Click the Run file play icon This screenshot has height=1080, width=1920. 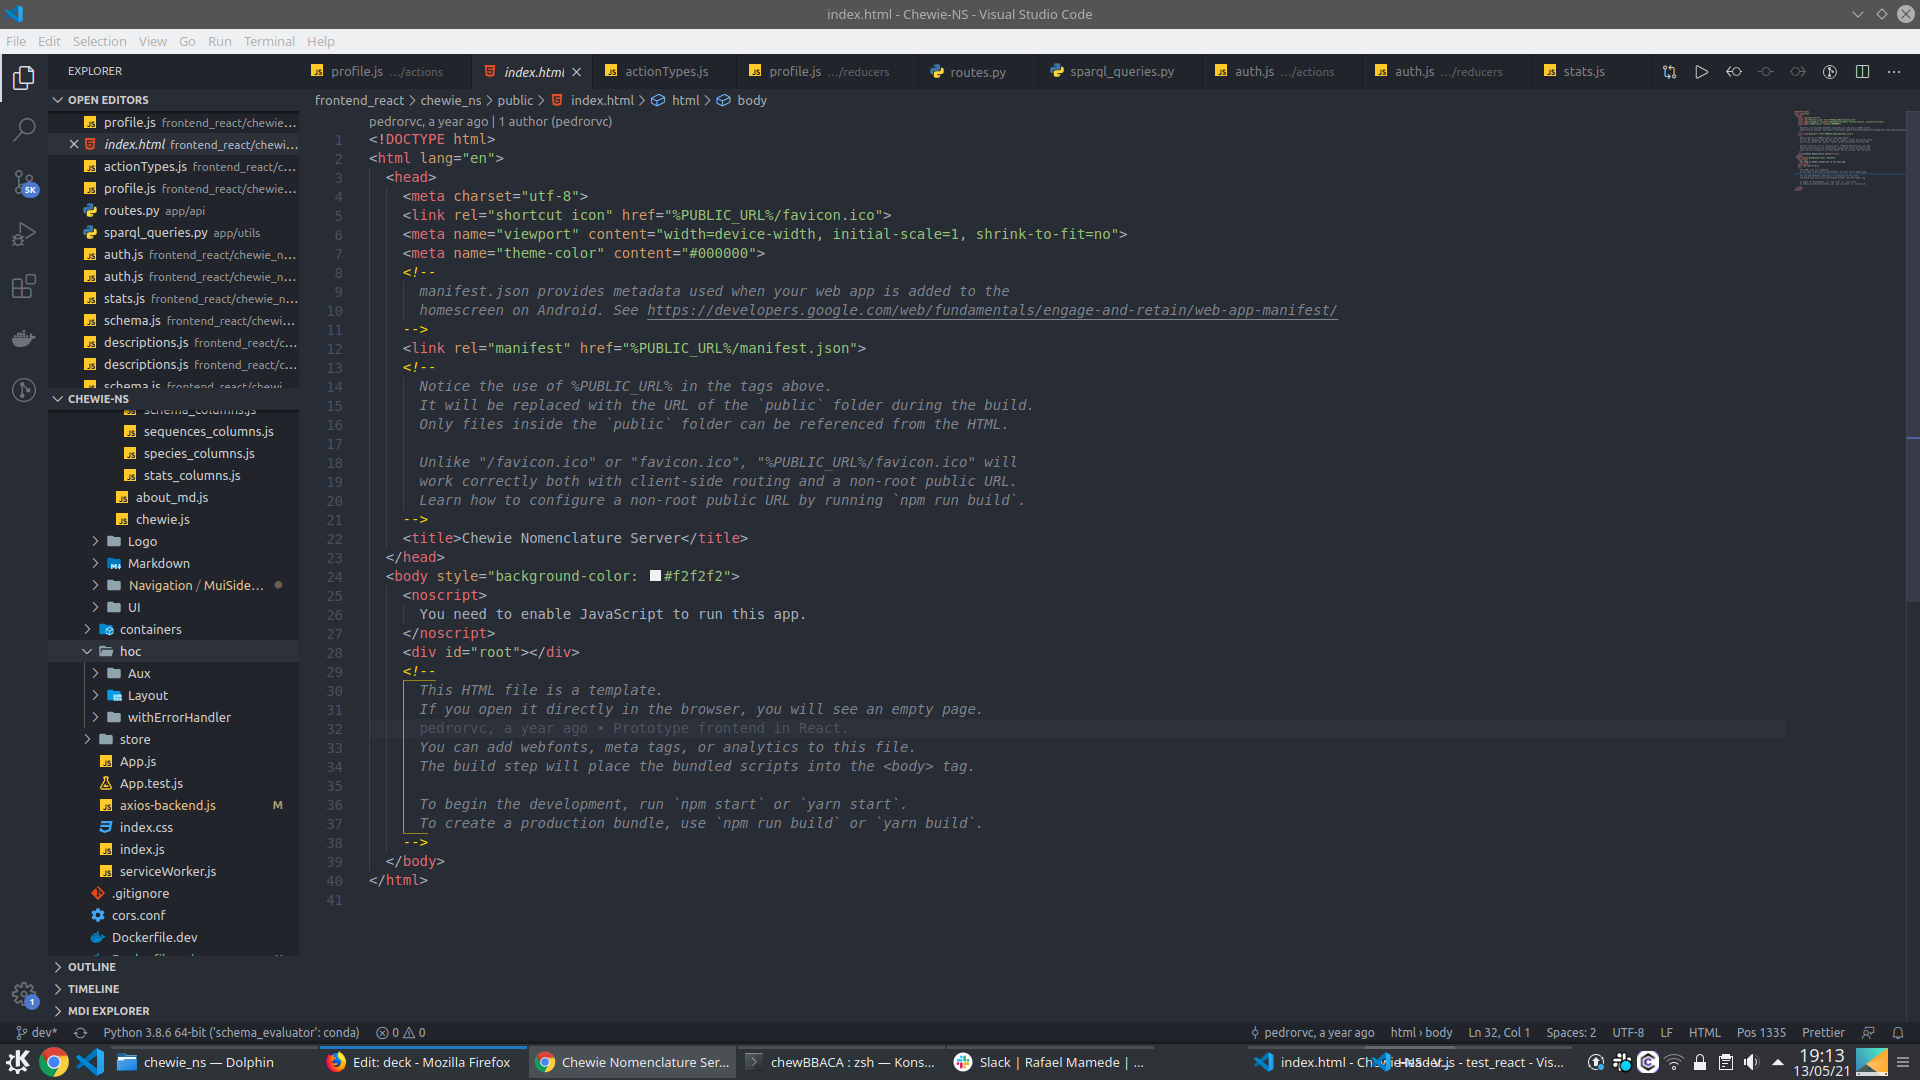(1701, 72)
